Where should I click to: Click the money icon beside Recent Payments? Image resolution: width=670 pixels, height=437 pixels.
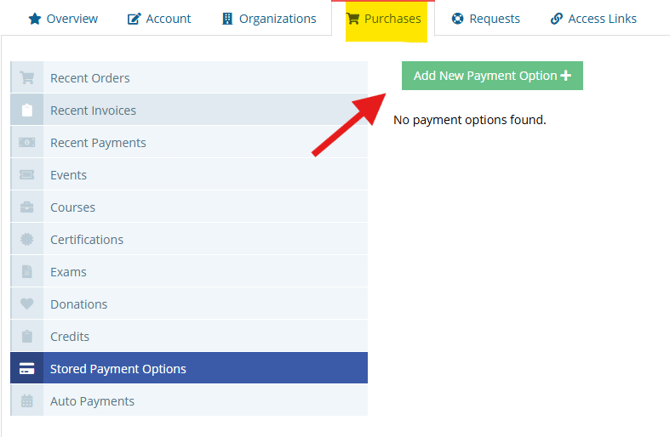pos(27,143)
